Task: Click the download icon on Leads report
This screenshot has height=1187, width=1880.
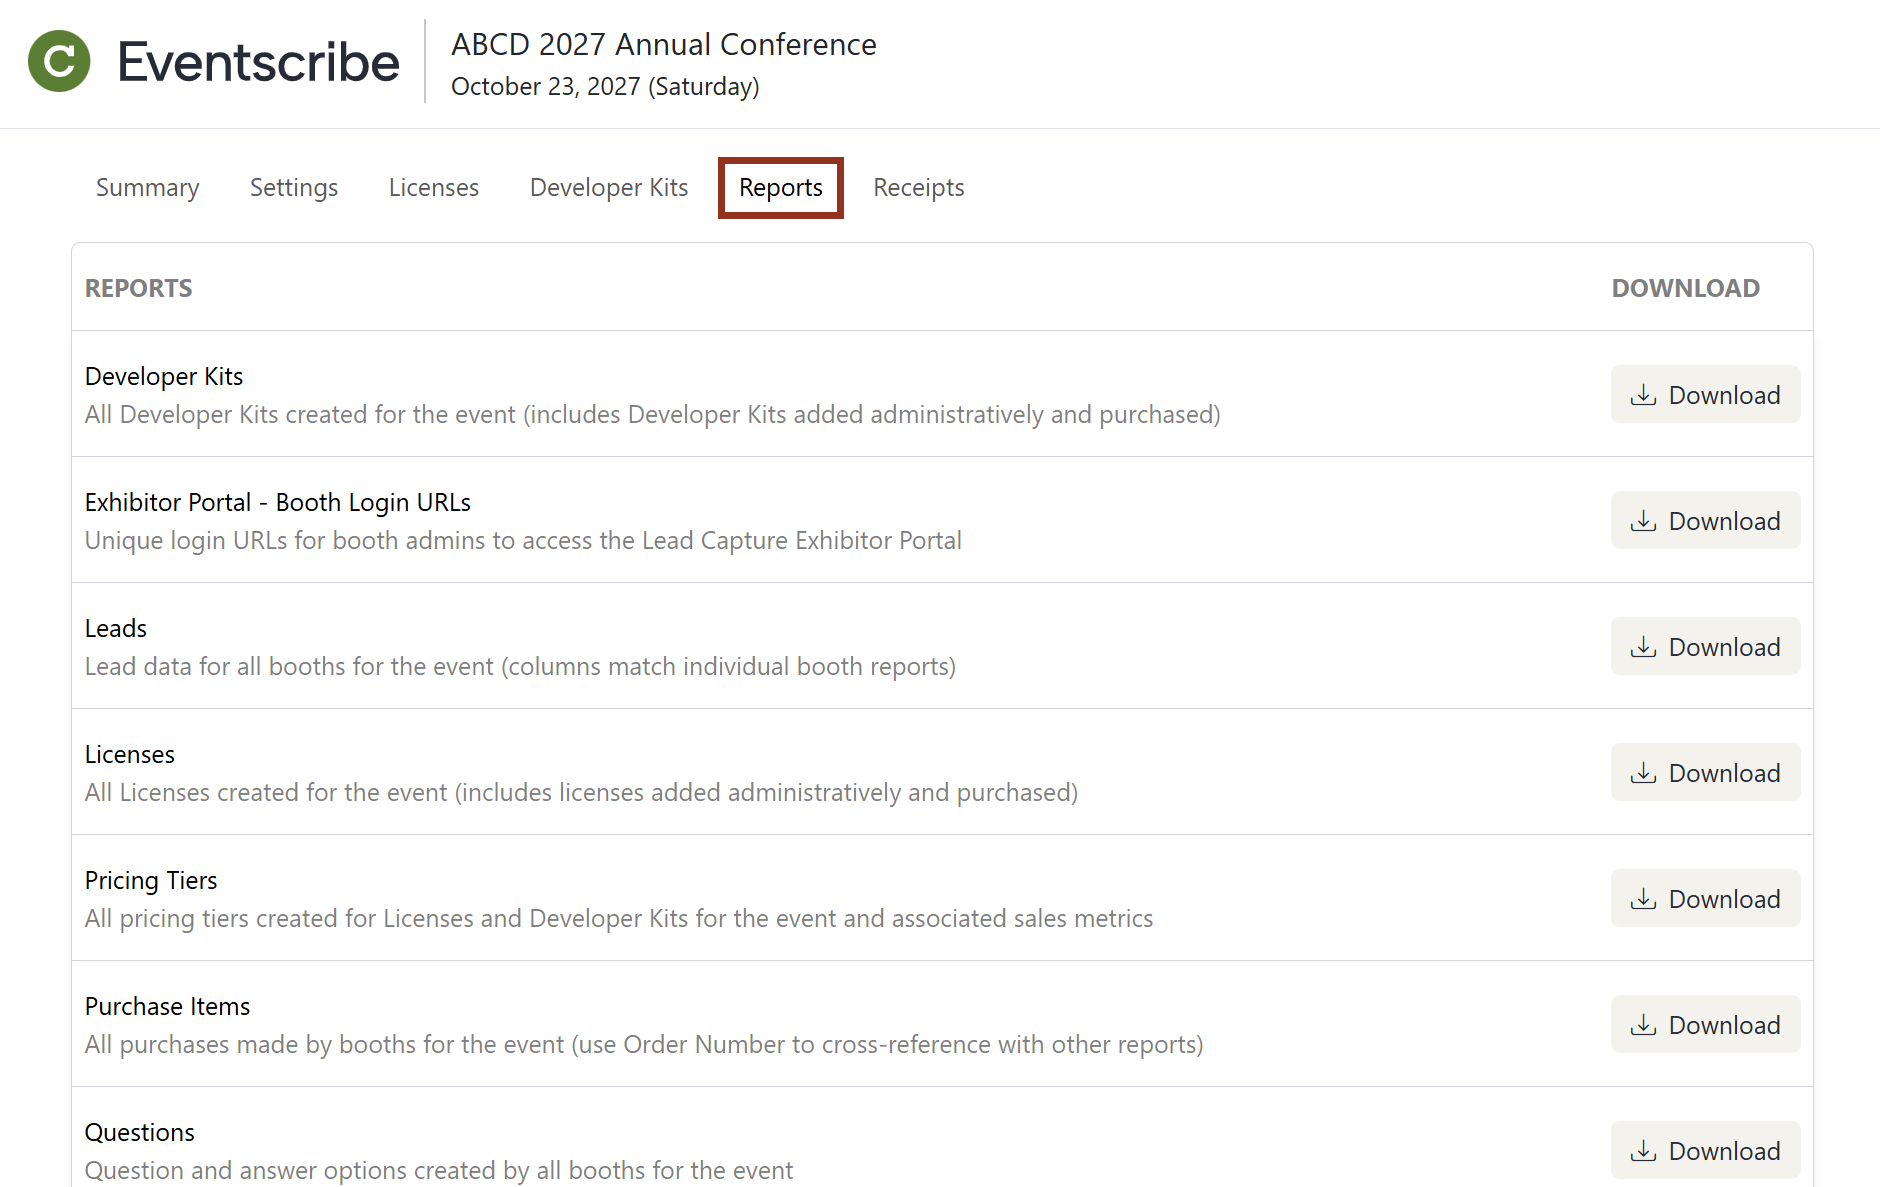Action: [1643, 647]
